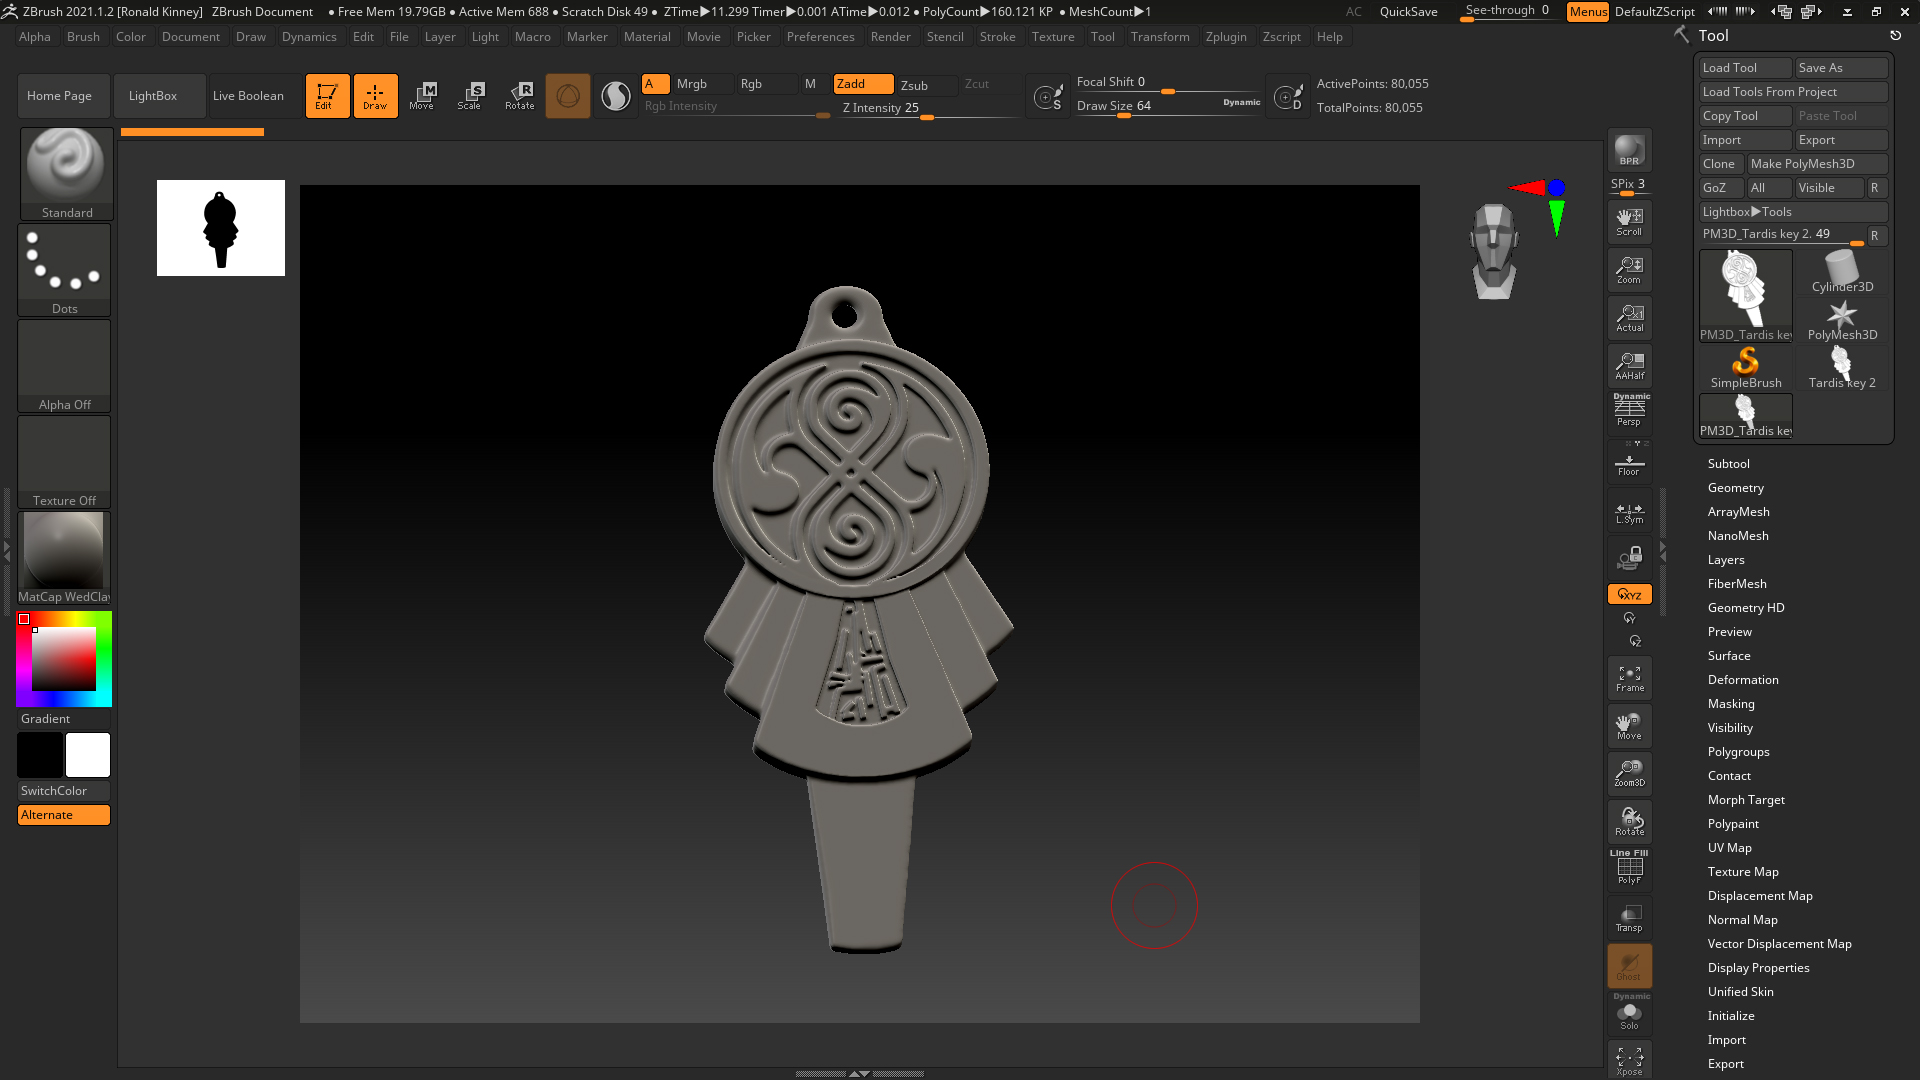Open the Dots stroke selector

click(x=65, y=270)
